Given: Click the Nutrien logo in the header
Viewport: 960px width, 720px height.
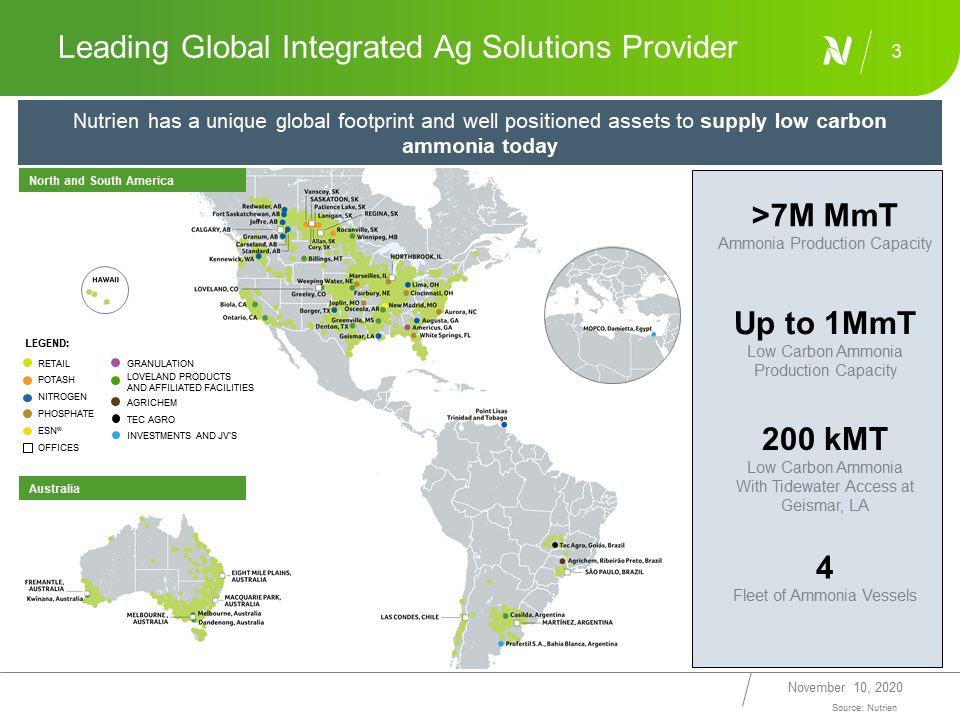Looking at the screenshot, I should pos(837,49).
